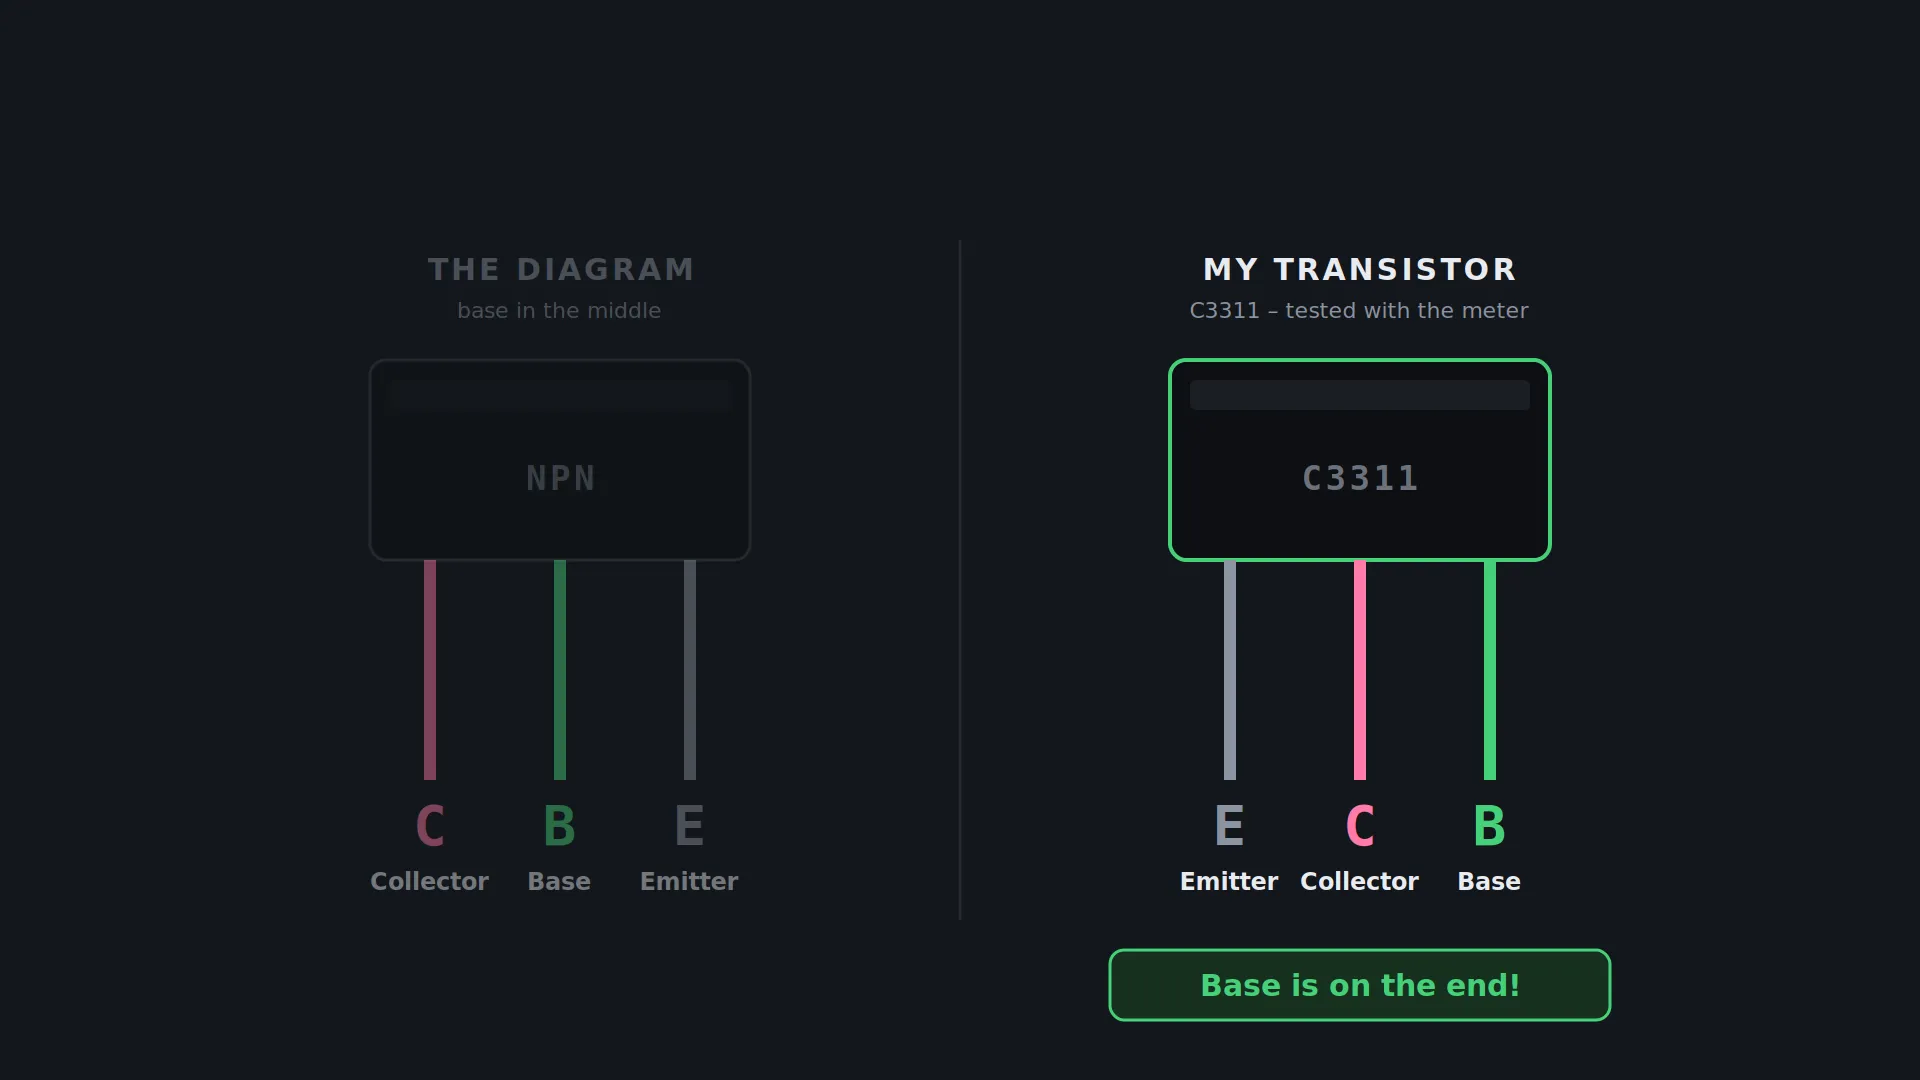Image resolution: width=1920 pixels, height=1080 pixels.
Task: Click the diagram's middle green base lead
Action: coord(560,670)
